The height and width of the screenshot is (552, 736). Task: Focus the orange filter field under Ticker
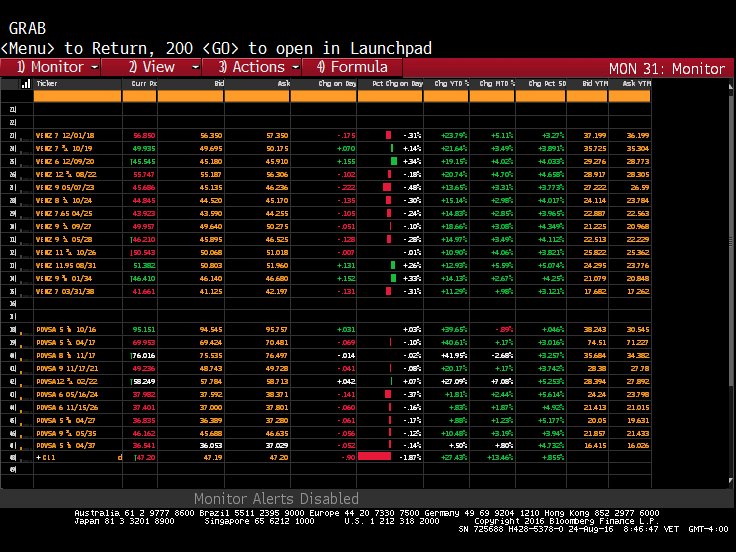coord(77,96)
